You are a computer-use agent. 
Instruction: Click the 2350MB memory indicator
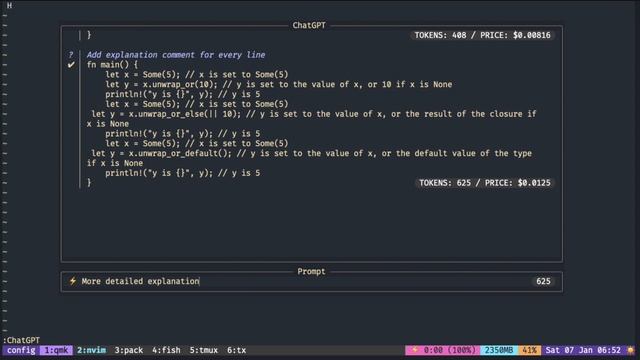tap(499, 350)
